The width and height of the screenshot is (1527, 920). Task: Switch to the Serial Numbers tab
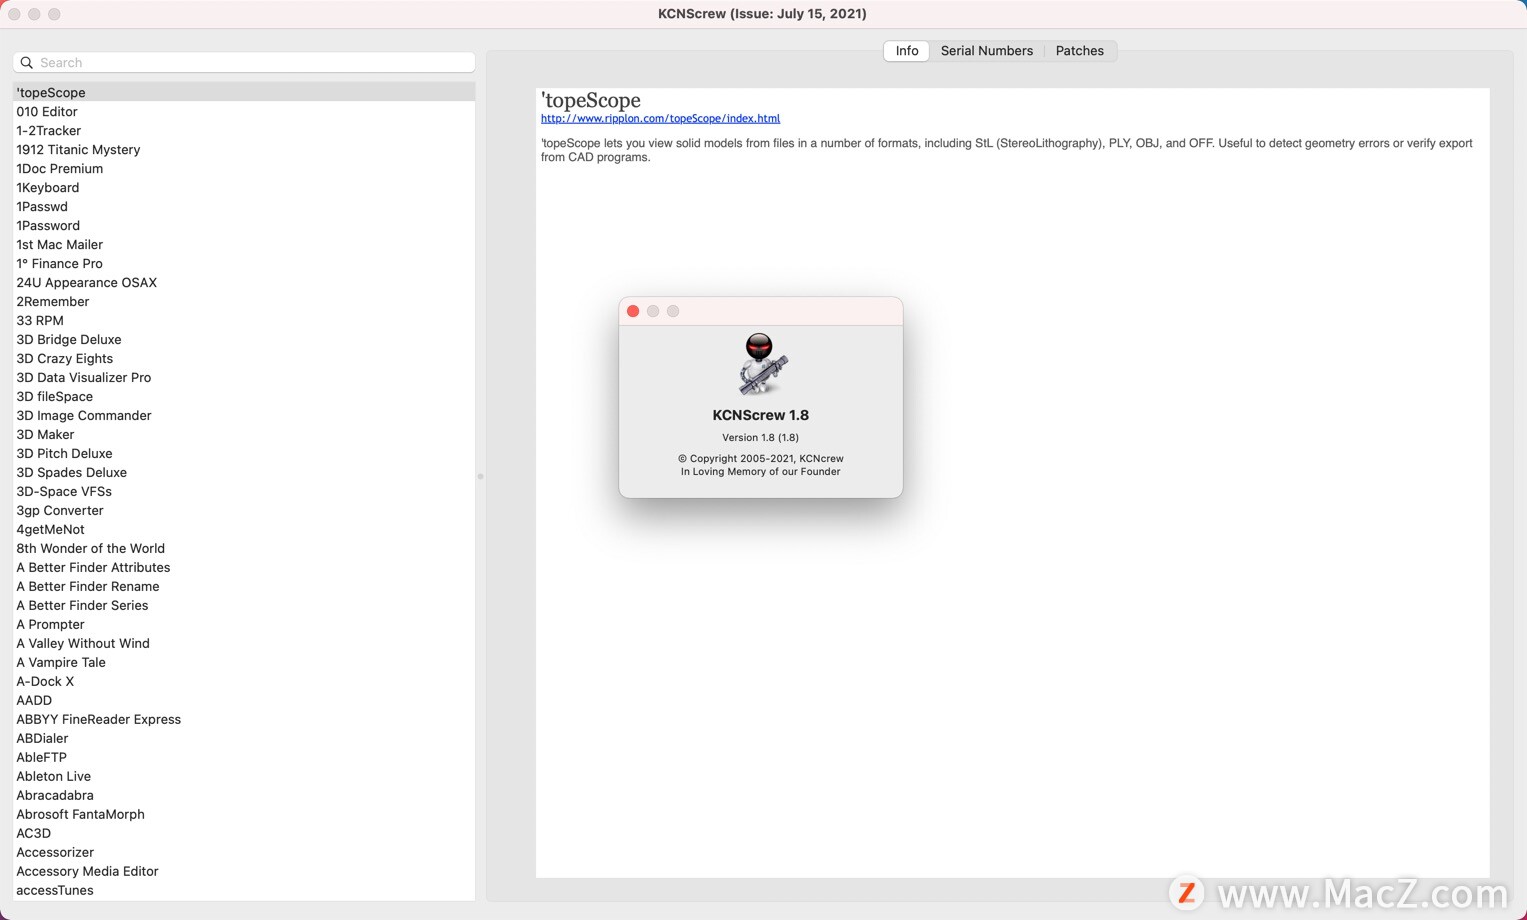[x=986, y=51]
